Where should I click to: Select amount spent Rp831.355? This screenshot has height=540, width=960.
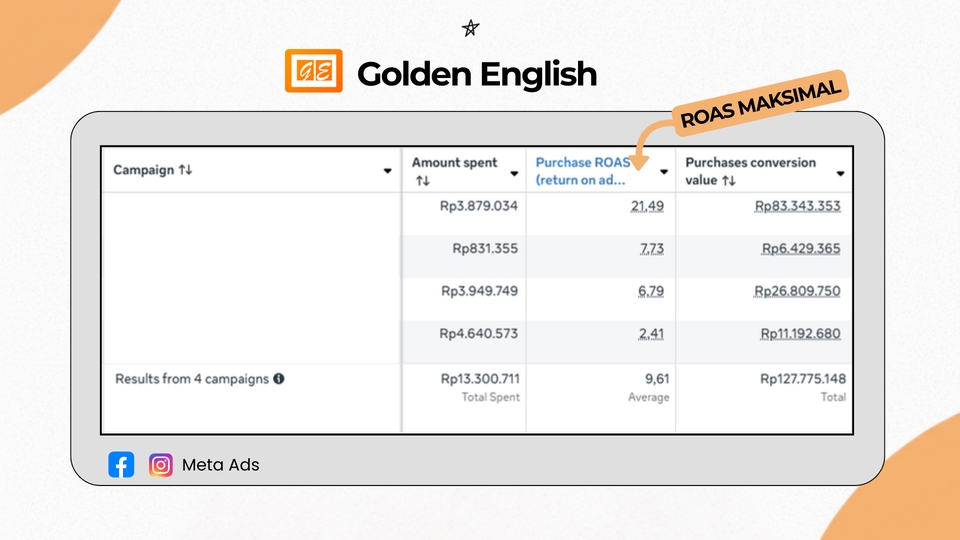click(485, 249)
